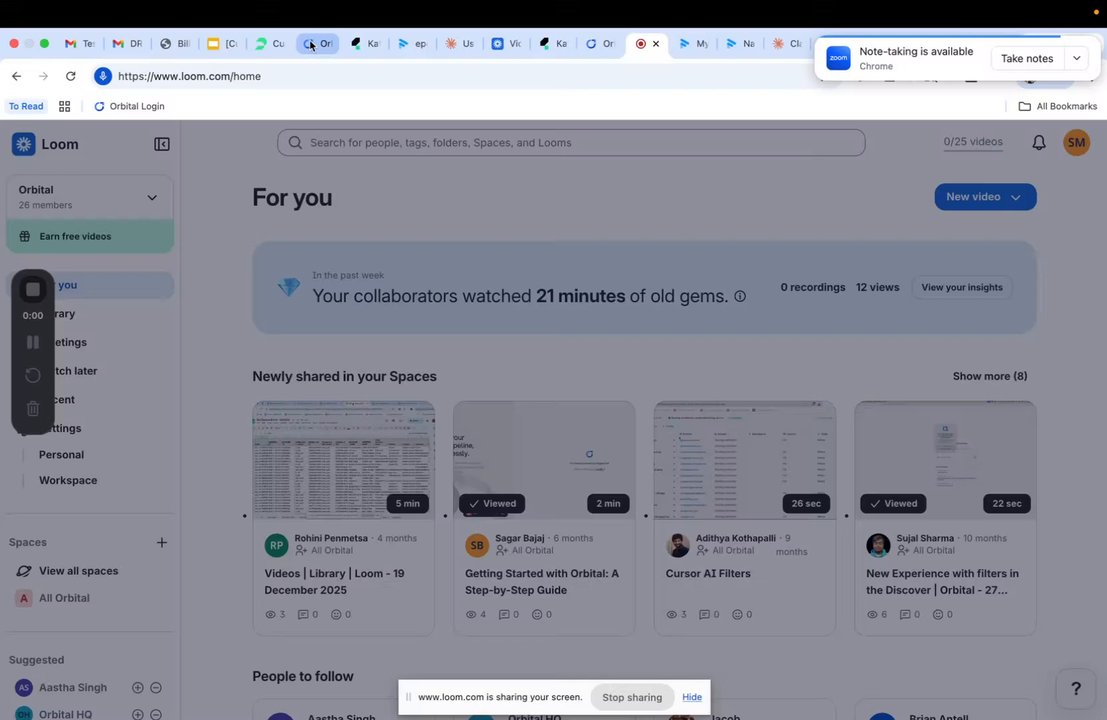Open the Orbital Login bookmark
The image size is (1107, 720).
pos(129,106)
